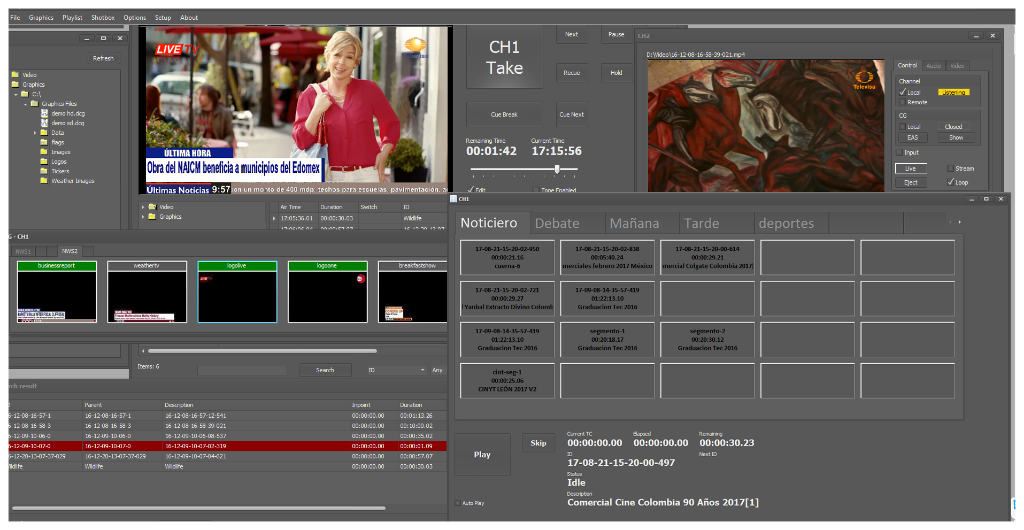Select the Mañana shotbox tab
The height and width of the screenshot is (530, 1024).
(642, 223)
